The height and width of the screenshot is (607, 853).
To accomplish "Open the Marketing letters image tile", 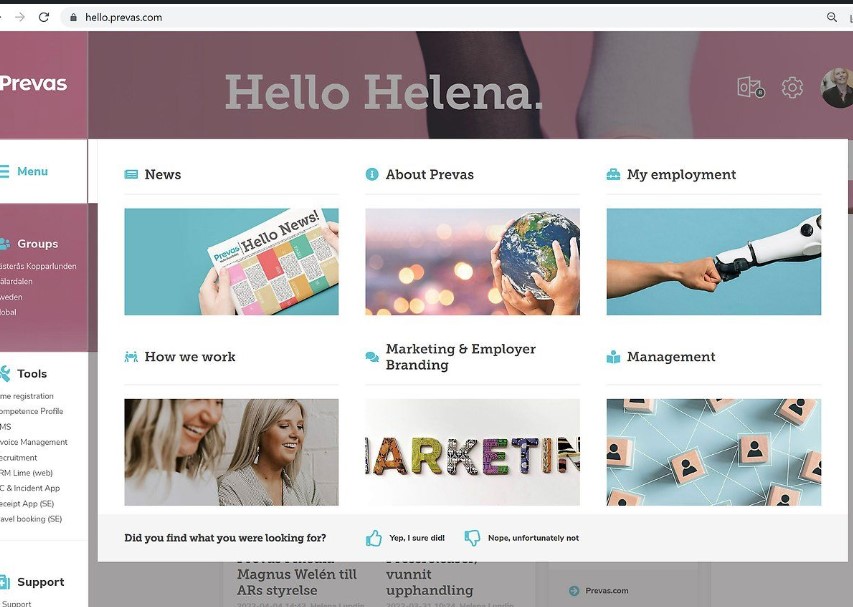I will (x=472, y=452).
